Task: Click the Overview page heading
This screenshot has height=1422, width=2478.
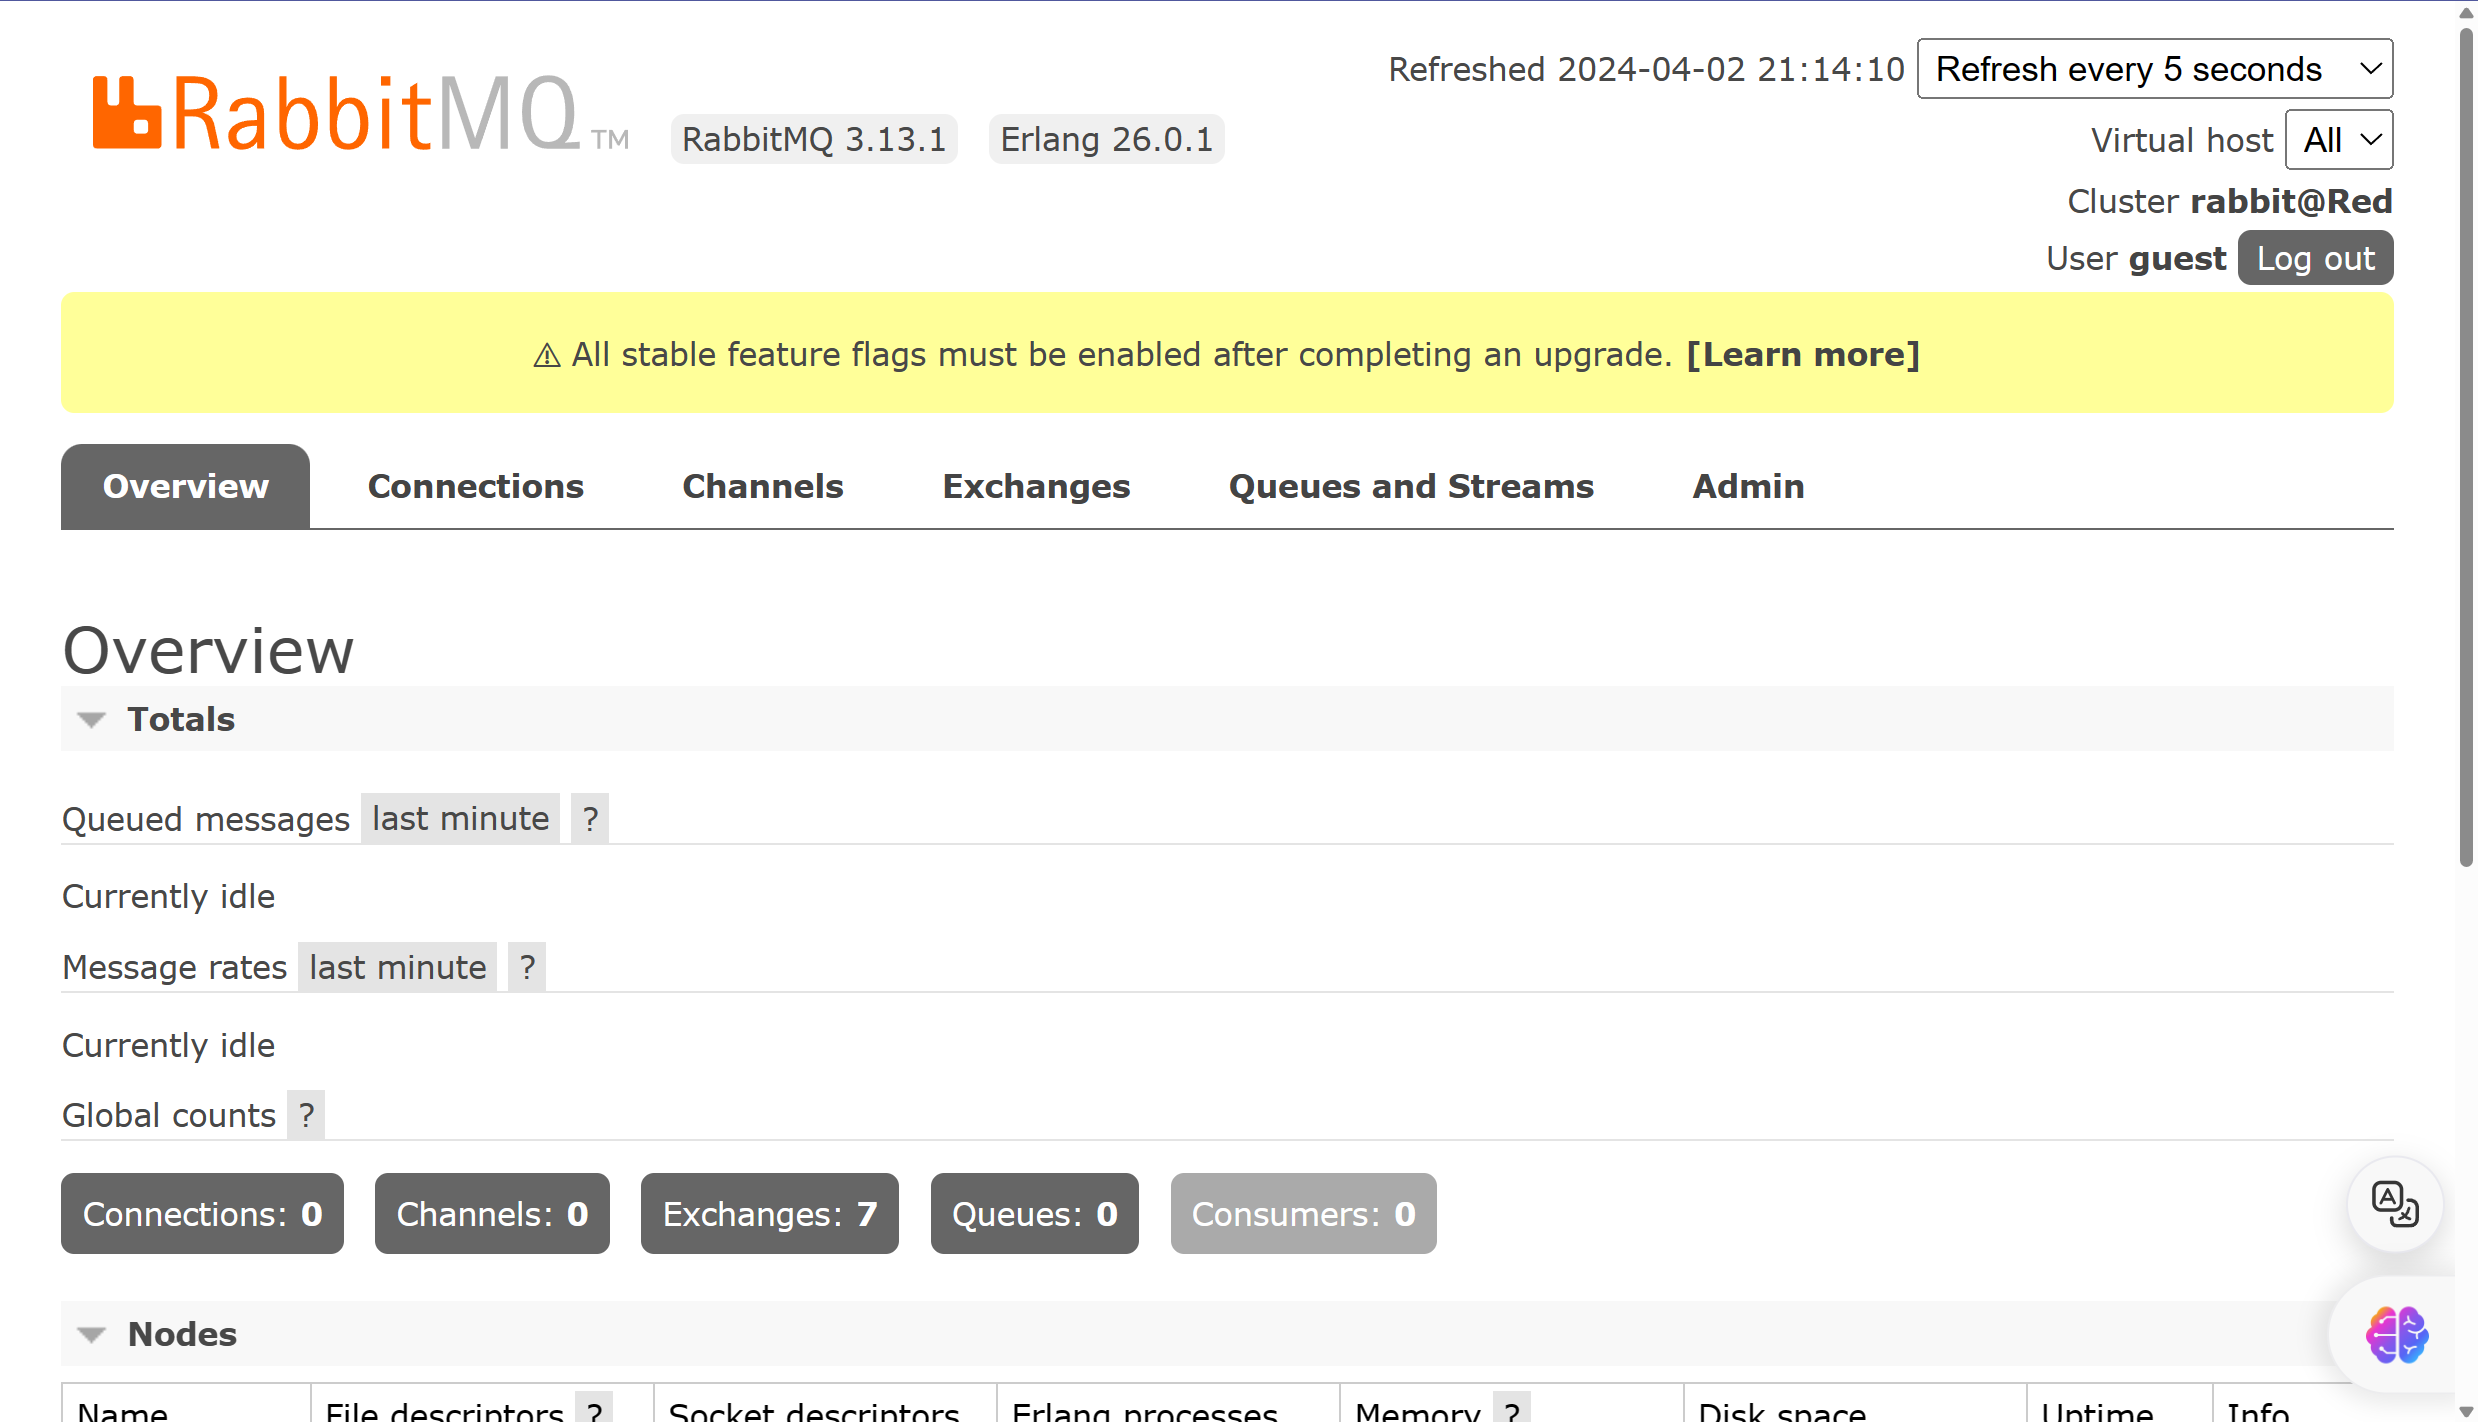Action: click(x=208, y=650)
